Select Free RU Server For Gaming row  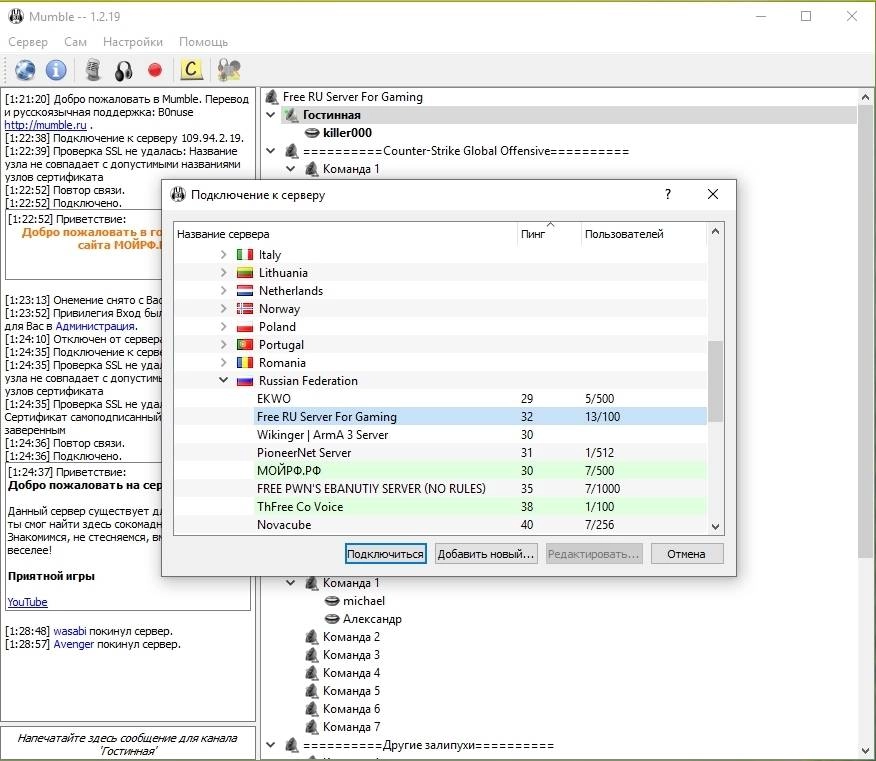pyautogui.click(x=440, y=417)
